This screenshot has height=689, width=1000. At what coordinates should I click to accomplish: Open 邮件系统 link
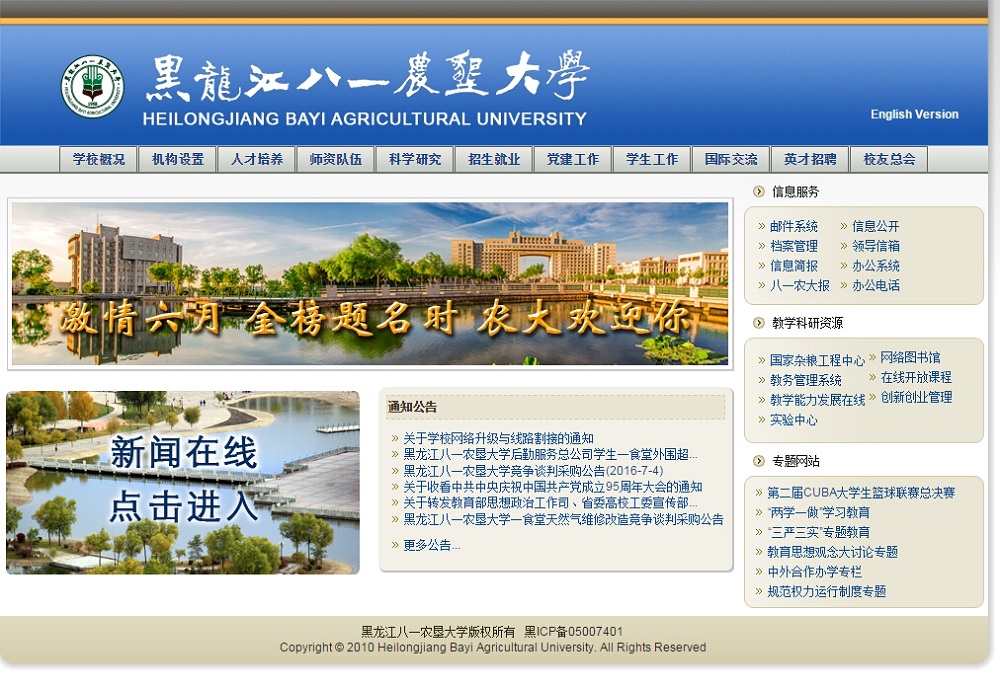(x=794, y=226)
